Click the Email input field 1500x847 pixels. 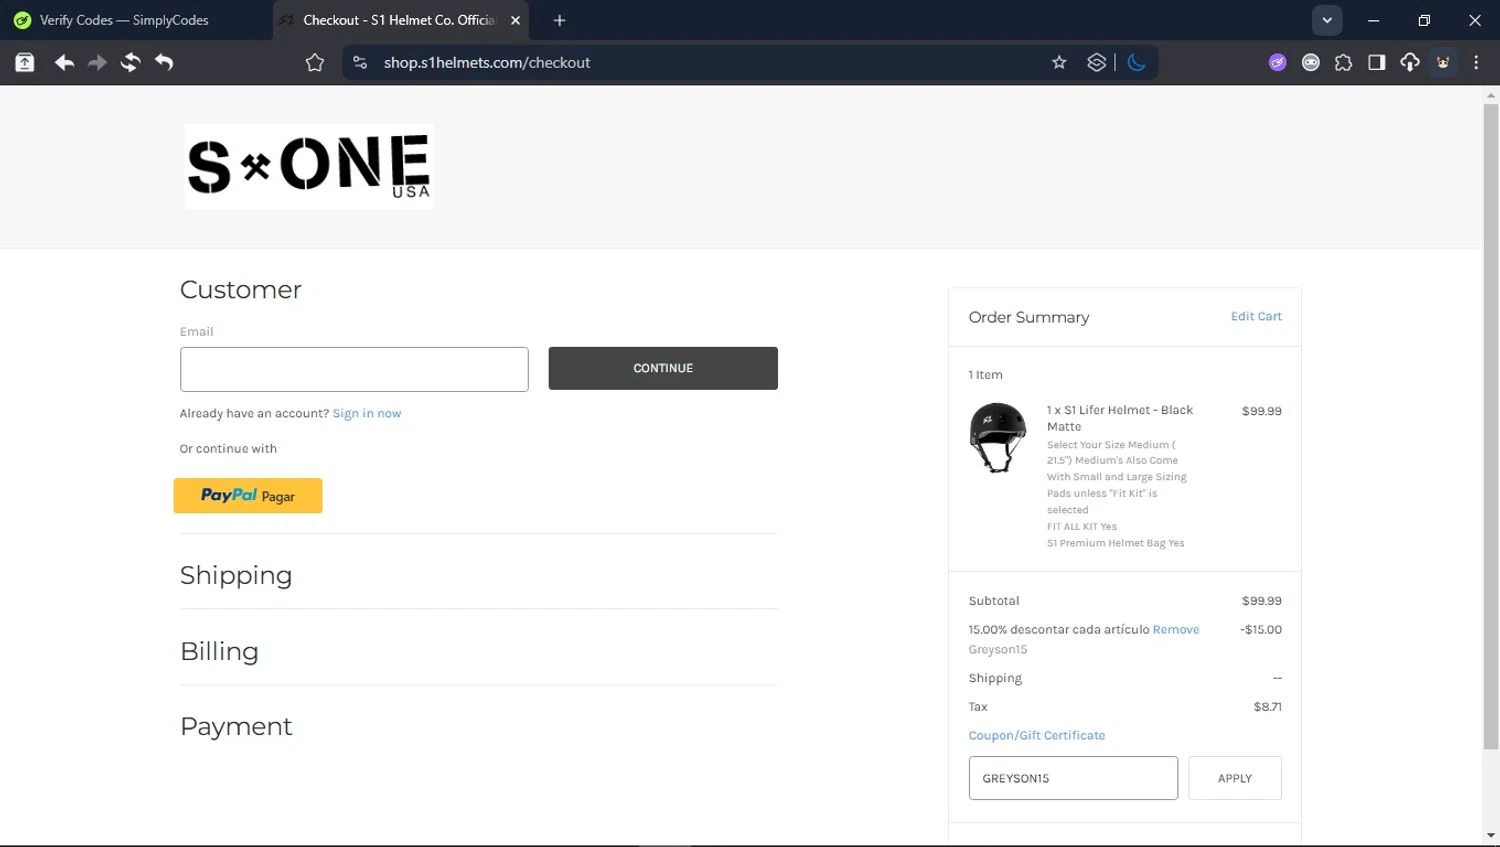pos(354,369)
